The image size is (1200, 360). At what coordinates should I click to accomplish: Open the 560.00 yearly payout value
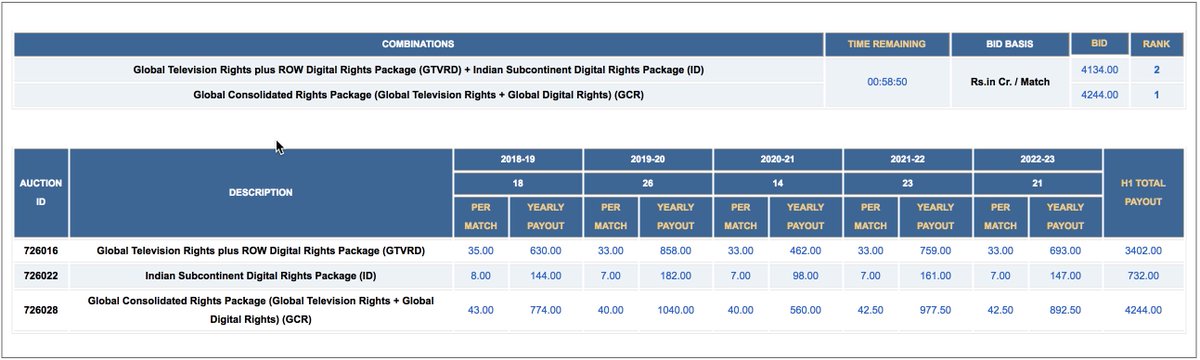(x=806, y=310)
